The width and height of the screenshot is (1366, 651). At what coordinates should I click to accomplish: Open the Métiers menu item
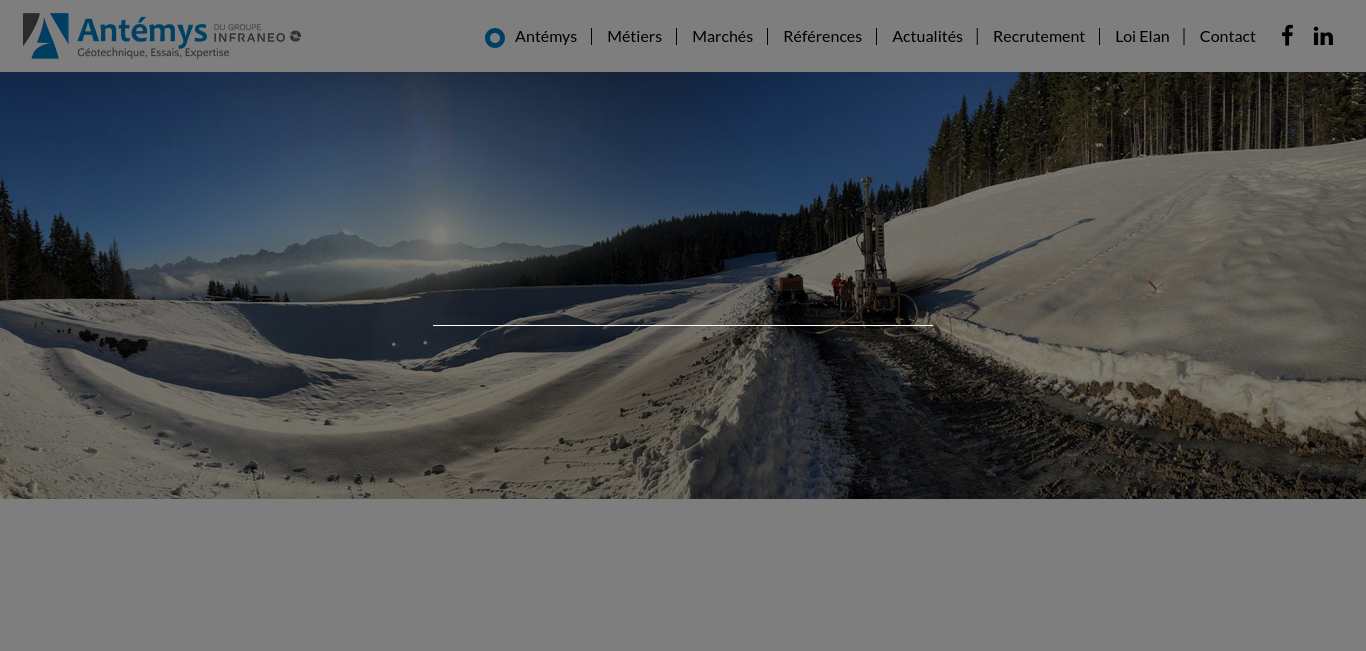(x=634, y=36)
